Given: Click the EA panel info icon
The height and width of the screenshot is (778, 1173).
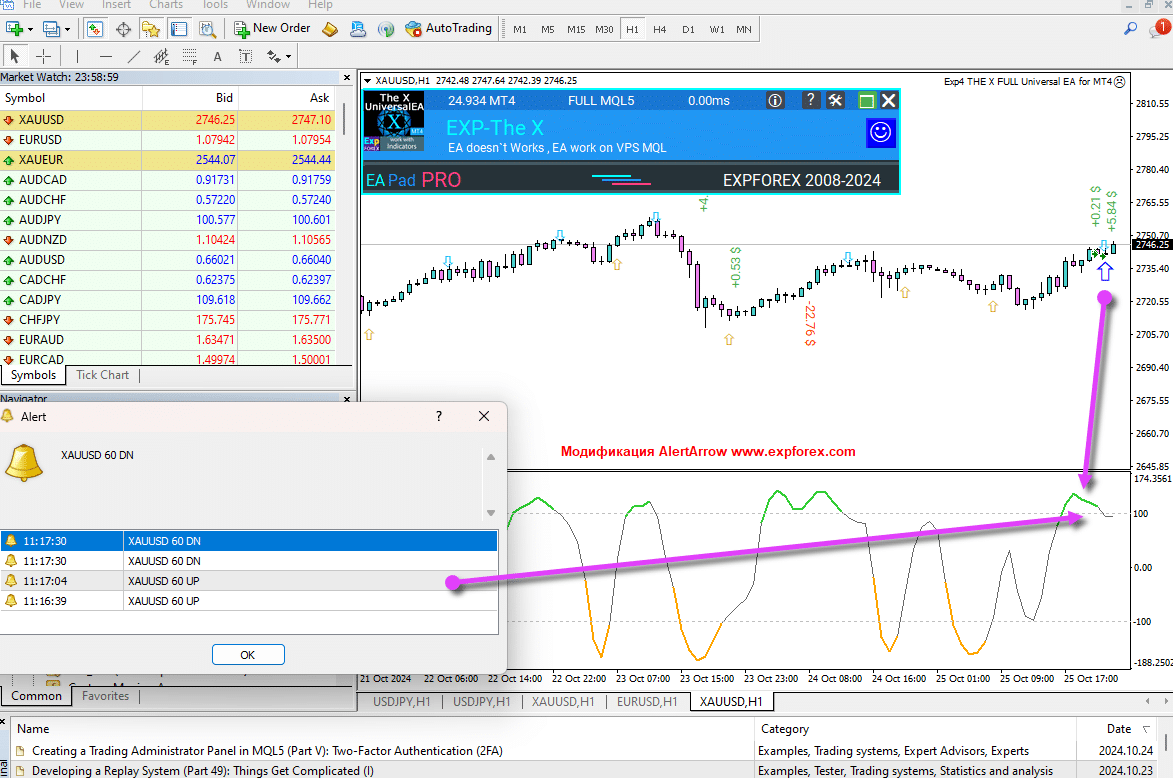Looking at the screenshot, I should pyautogui.click(x=775, y=100).
